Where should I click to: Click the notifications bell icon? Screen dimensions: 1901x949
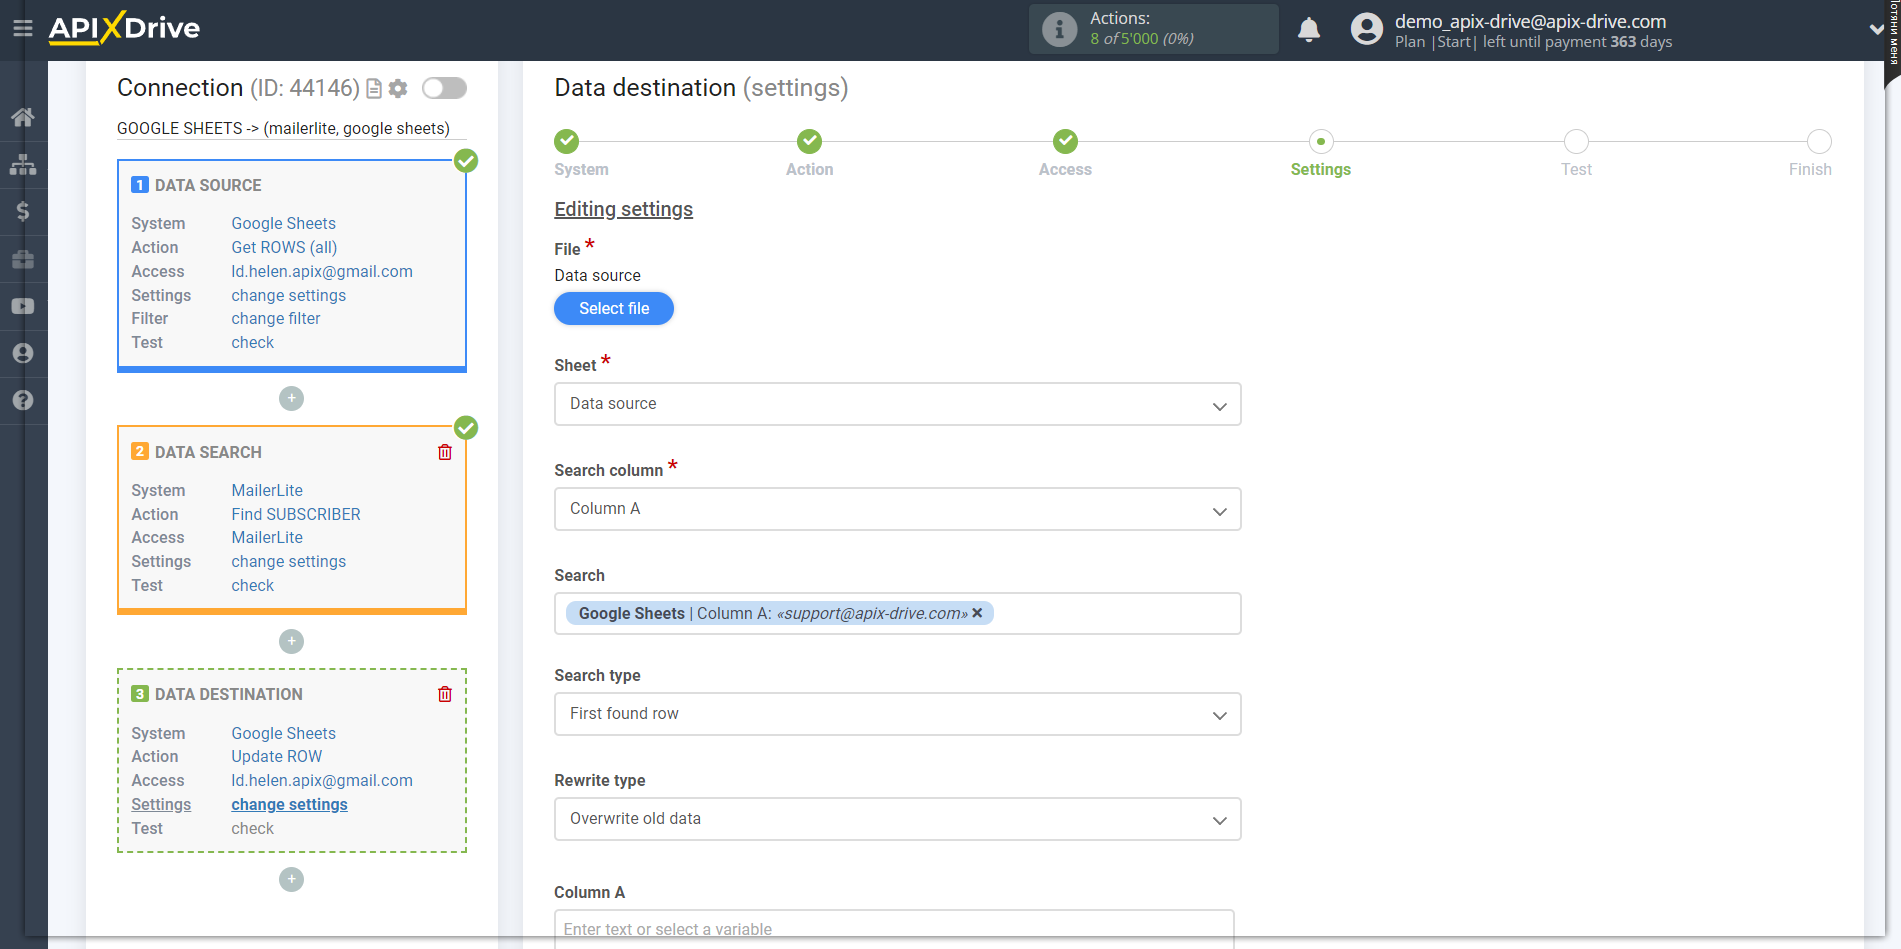tap(1308, 29)
